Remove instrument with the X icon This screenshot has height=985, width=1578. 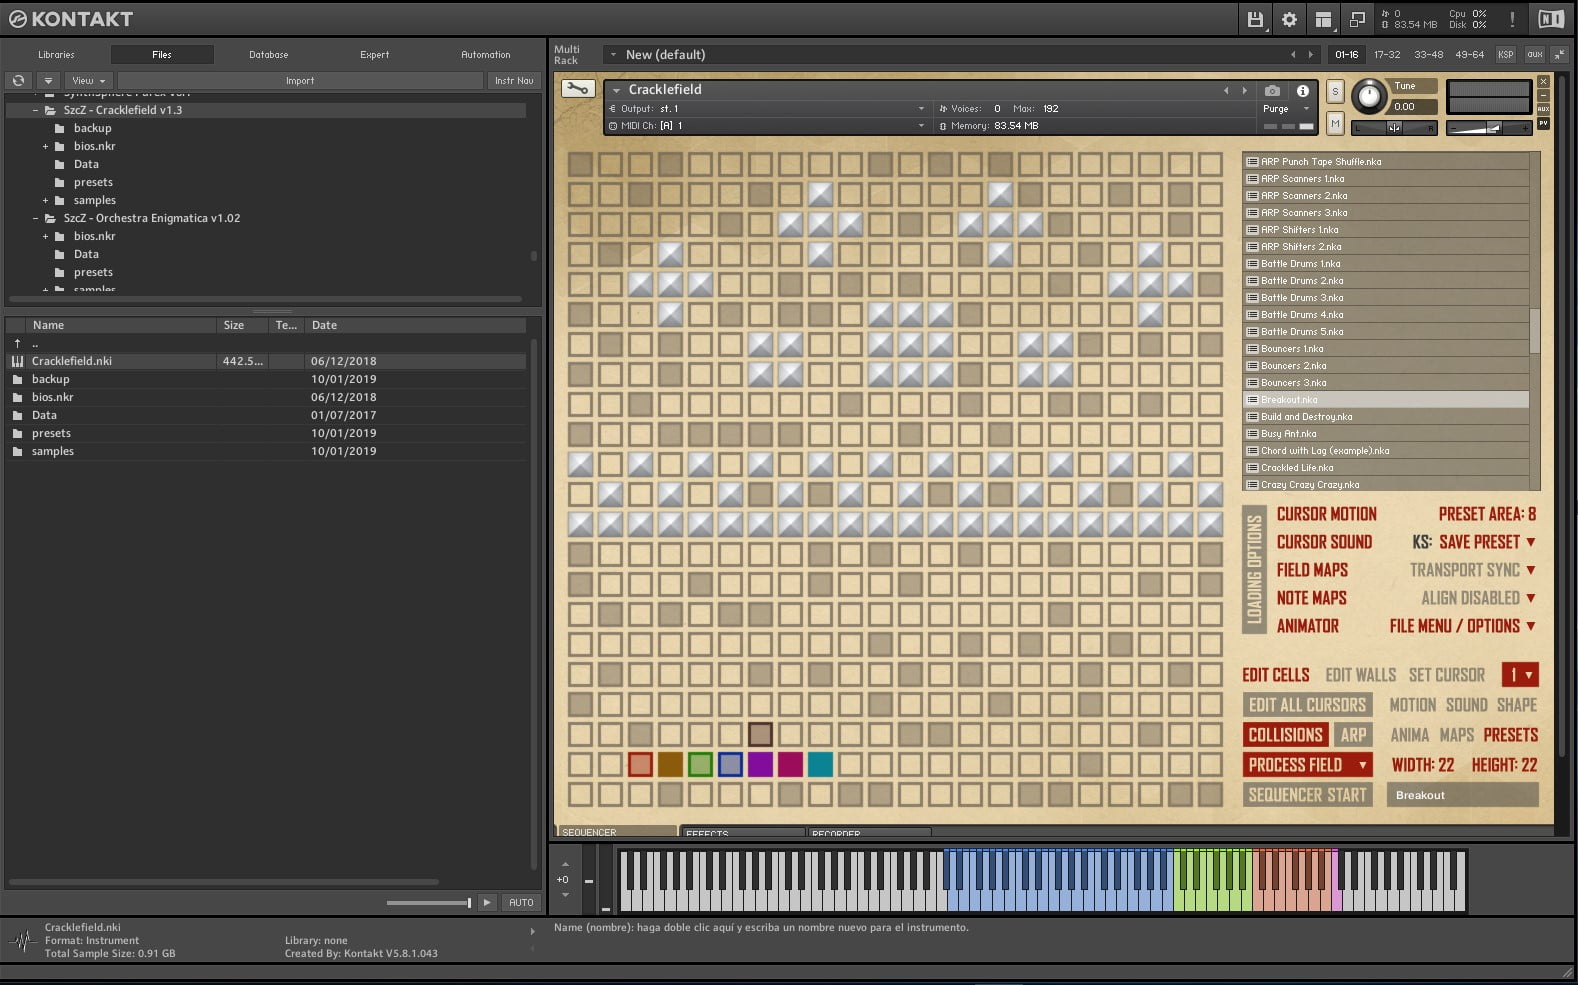point(1543,81)
